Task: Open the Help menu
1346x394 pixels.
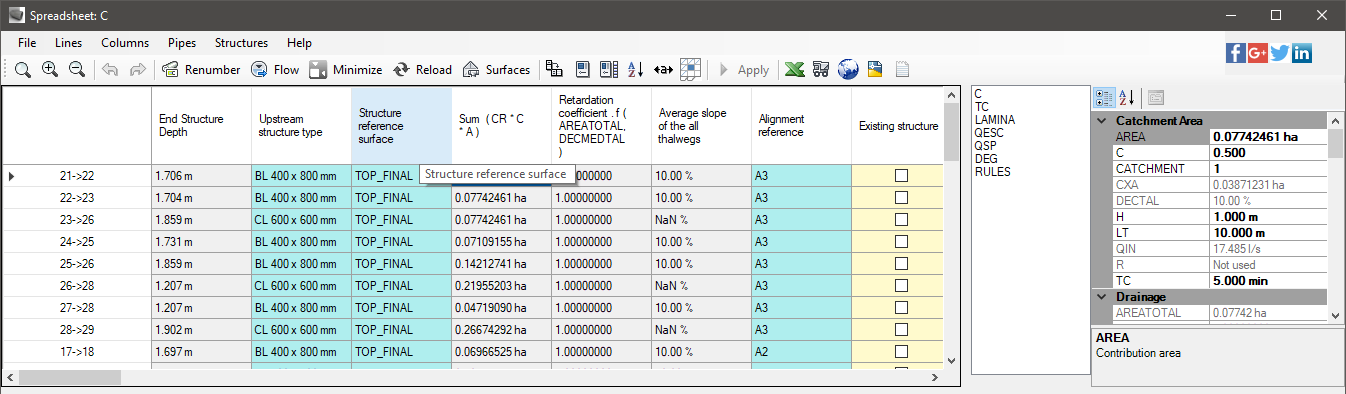Action: (x=299, y=43)
